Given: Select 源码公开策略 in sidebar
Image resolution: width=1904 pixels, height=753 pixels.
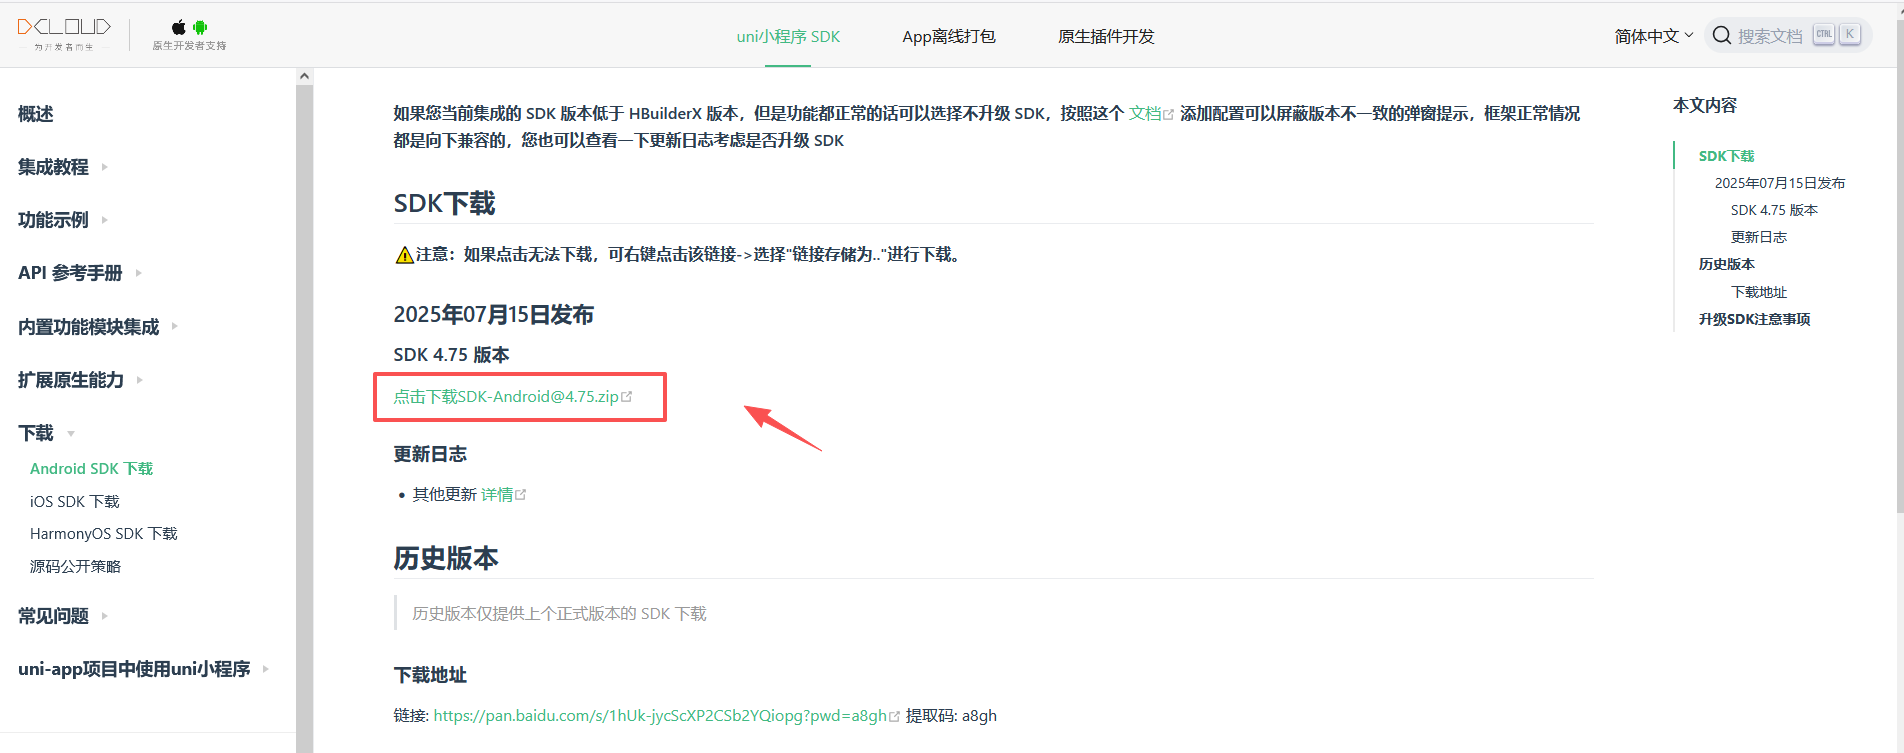Looking at the screenshot, I should (75, 567).
